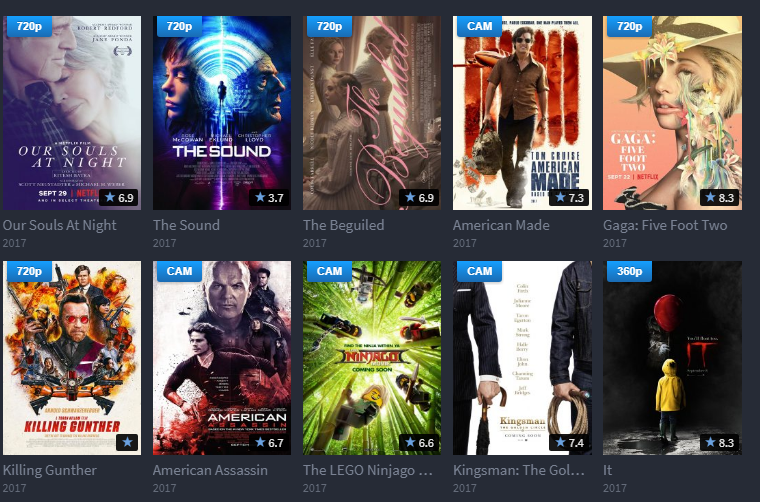
Task: Open the American Made poster
Action: pos(522,113)
